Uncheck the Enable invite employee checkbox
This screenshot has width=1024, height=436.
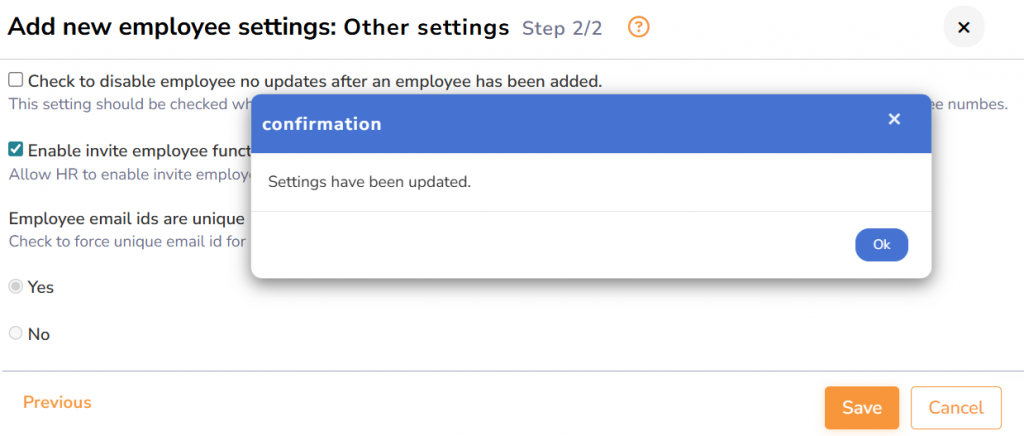(16, 150)
